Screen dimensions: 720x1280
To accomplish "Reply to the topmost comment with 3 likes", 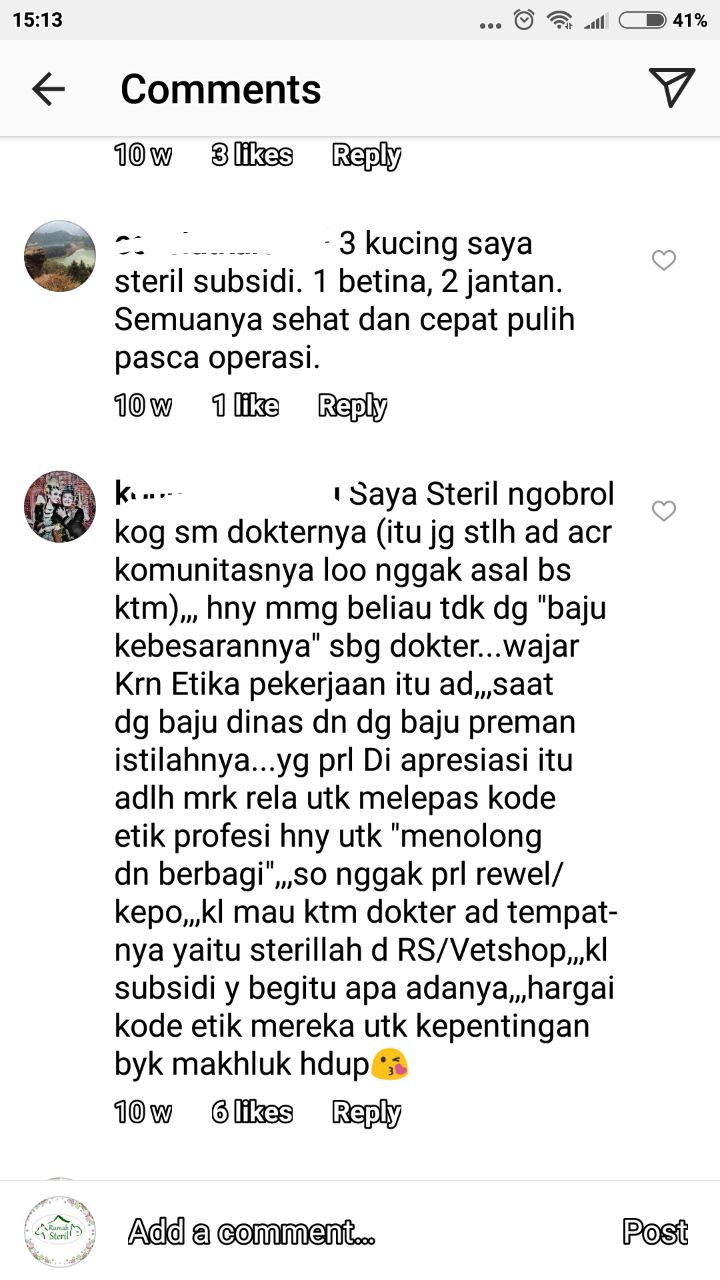I will [x=366, y=156].
